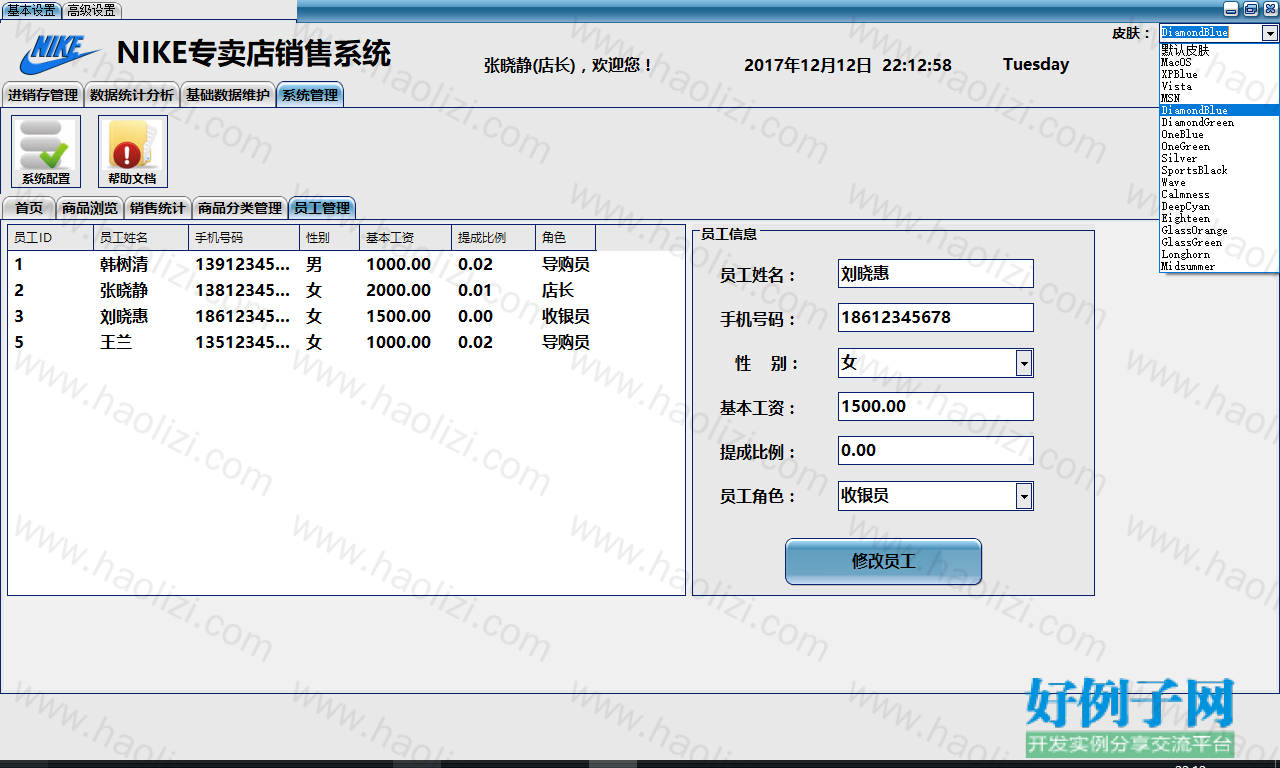The width and height of the screenshot is (1280, 768).
Task: Click the 提成比例 commission rate field
Action: 936,451
